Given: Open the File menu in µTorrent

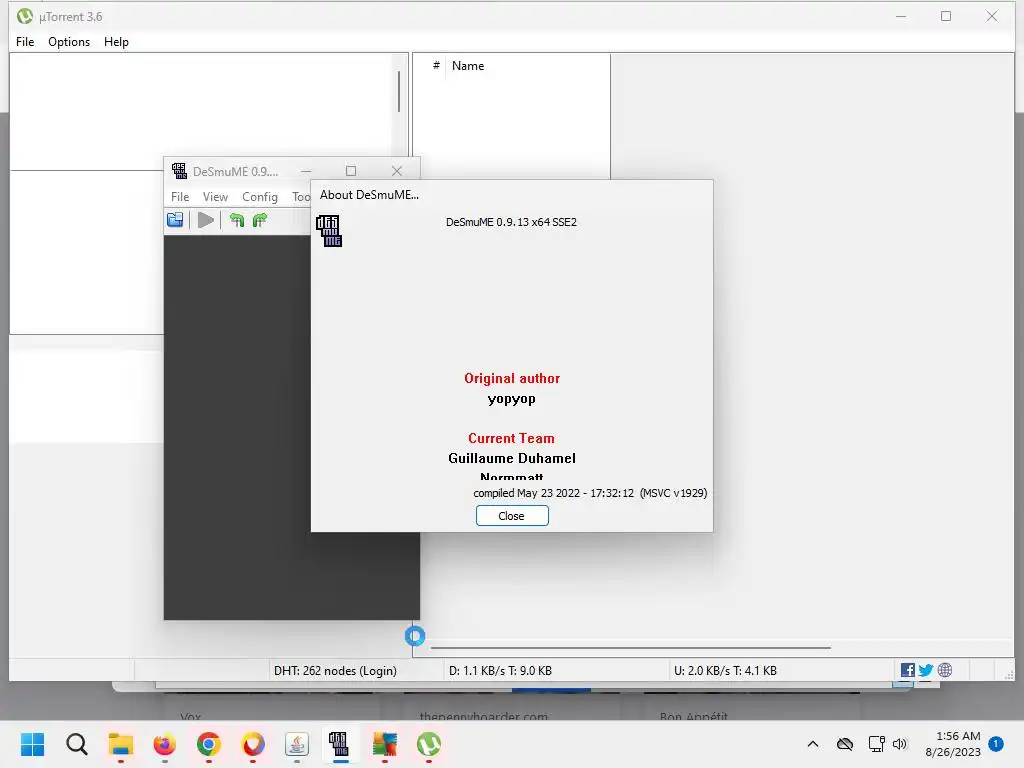Looking at the screenshot, I should 25,42.
